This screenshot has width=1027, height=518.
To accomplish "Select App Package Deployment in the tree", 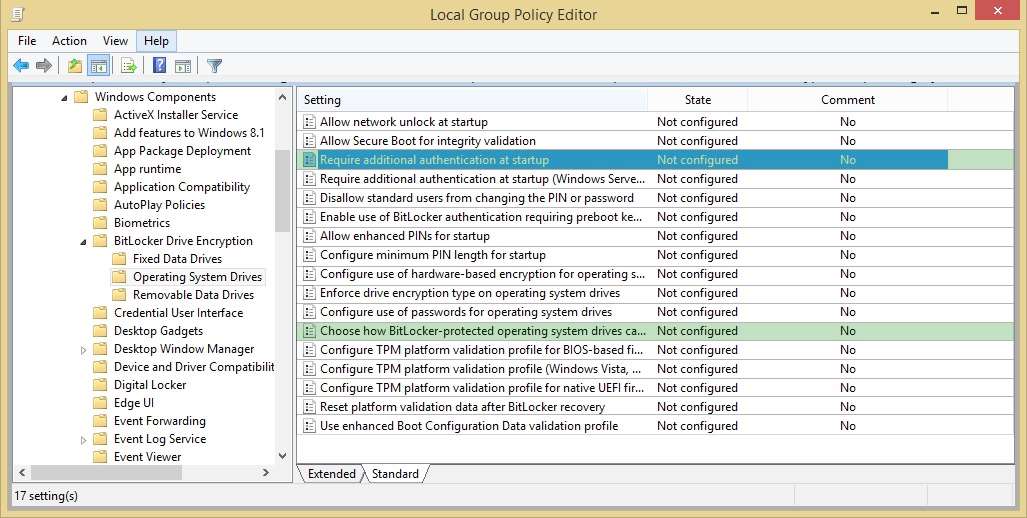I will 182,151.
